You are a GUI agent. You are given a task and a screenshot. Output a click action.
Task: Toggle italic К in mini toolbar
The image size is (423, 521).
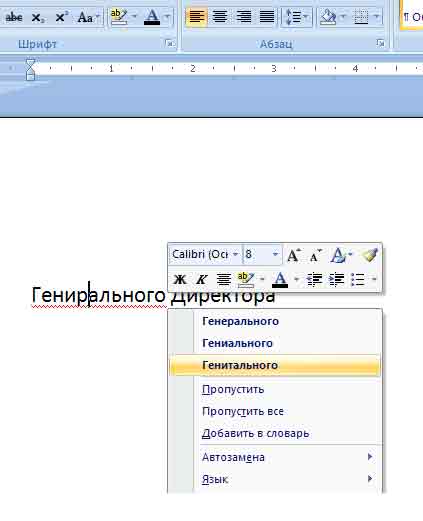(202, 279)
